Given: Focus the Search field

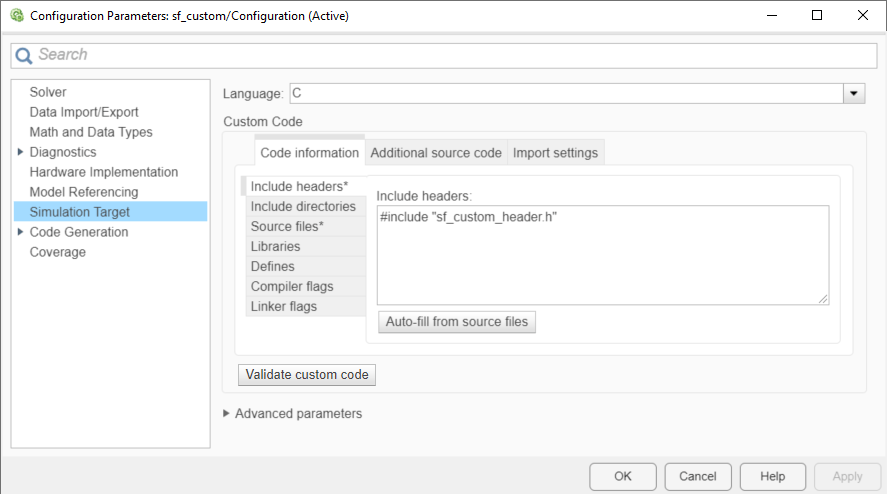Looking at the screenshot, I should coord(444,55).
